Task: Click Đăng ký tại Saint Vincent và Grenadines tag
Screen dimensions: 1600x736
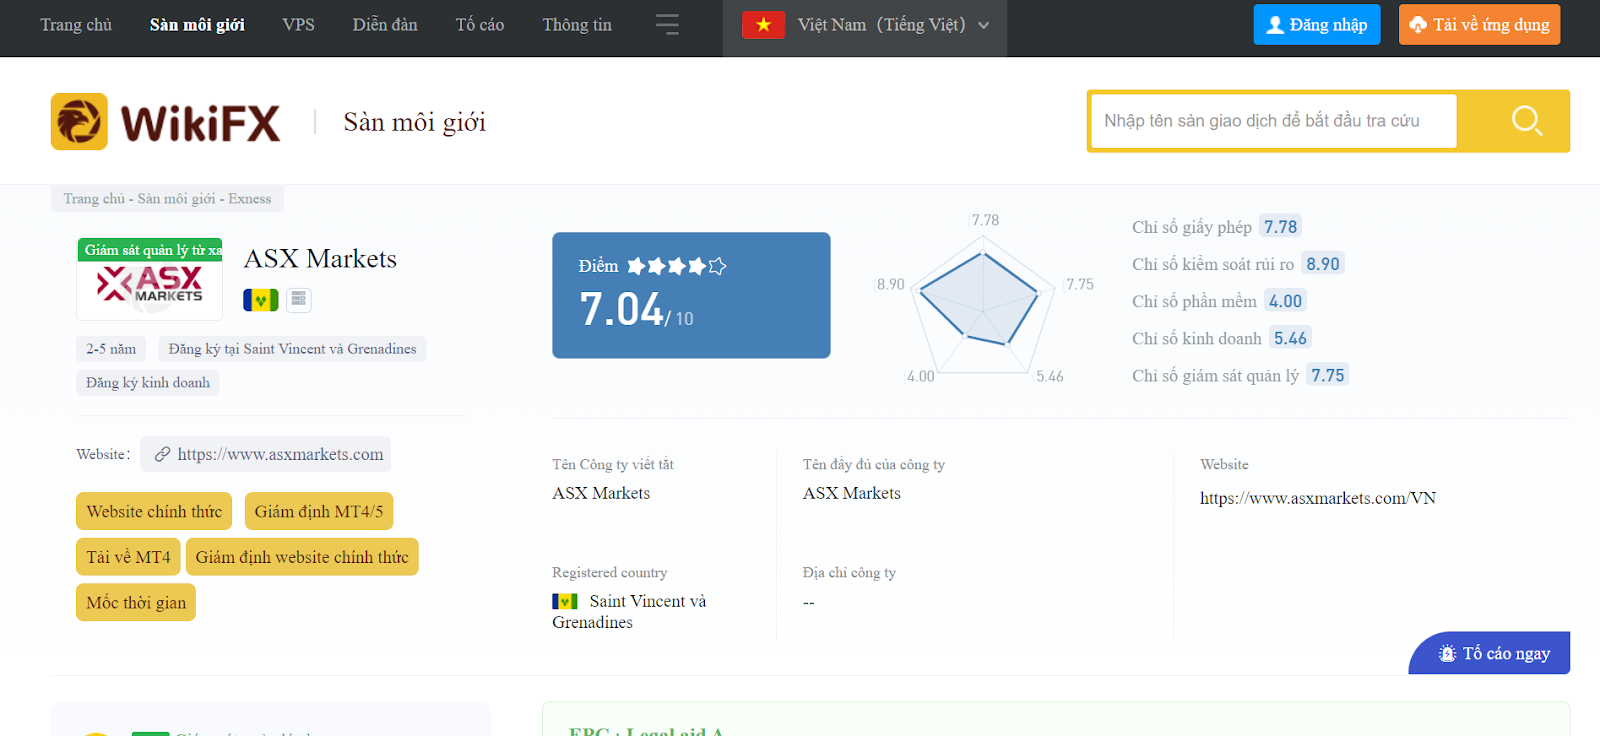Action: [292, 349]
